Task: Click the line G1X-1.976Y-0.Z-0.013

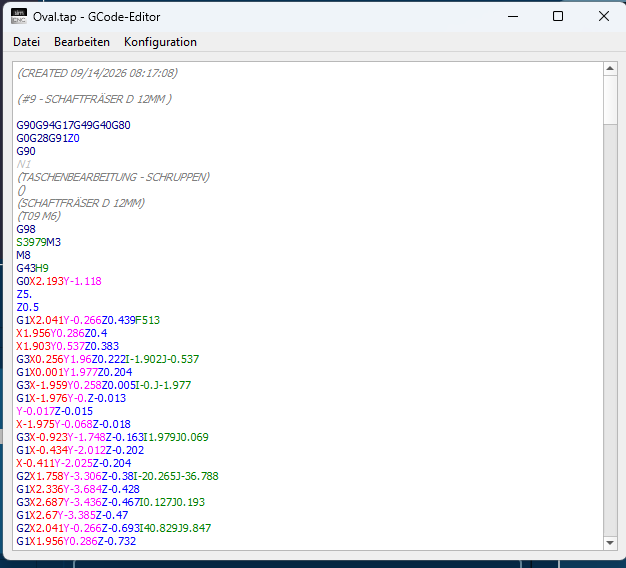Action: tap(71, 398)
